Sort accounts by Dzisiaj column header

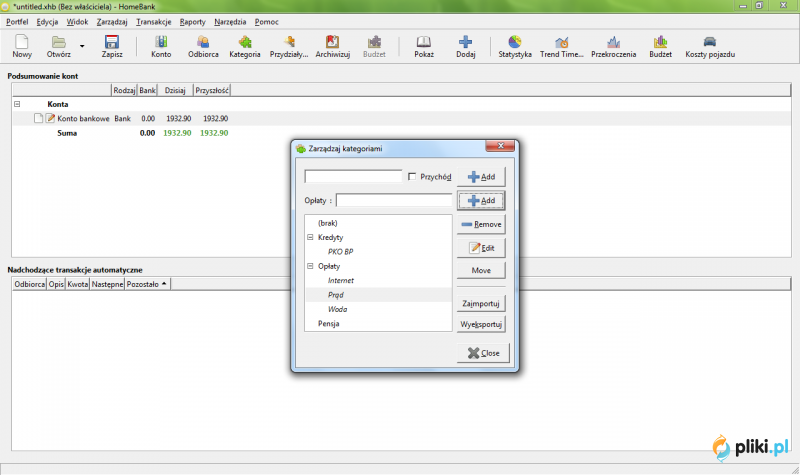click(175, 90)
